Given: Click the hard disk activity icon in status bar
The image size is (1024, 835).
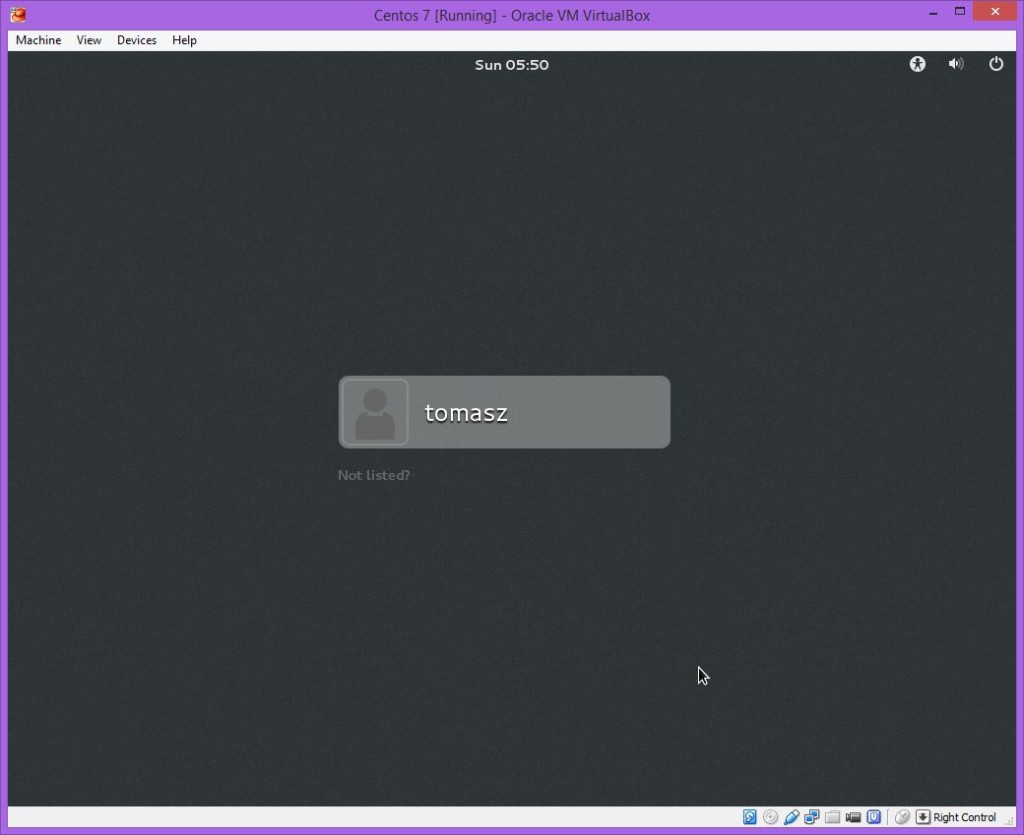Looking at the screenshot, I should pyautogui.click(x=750, y=817).
